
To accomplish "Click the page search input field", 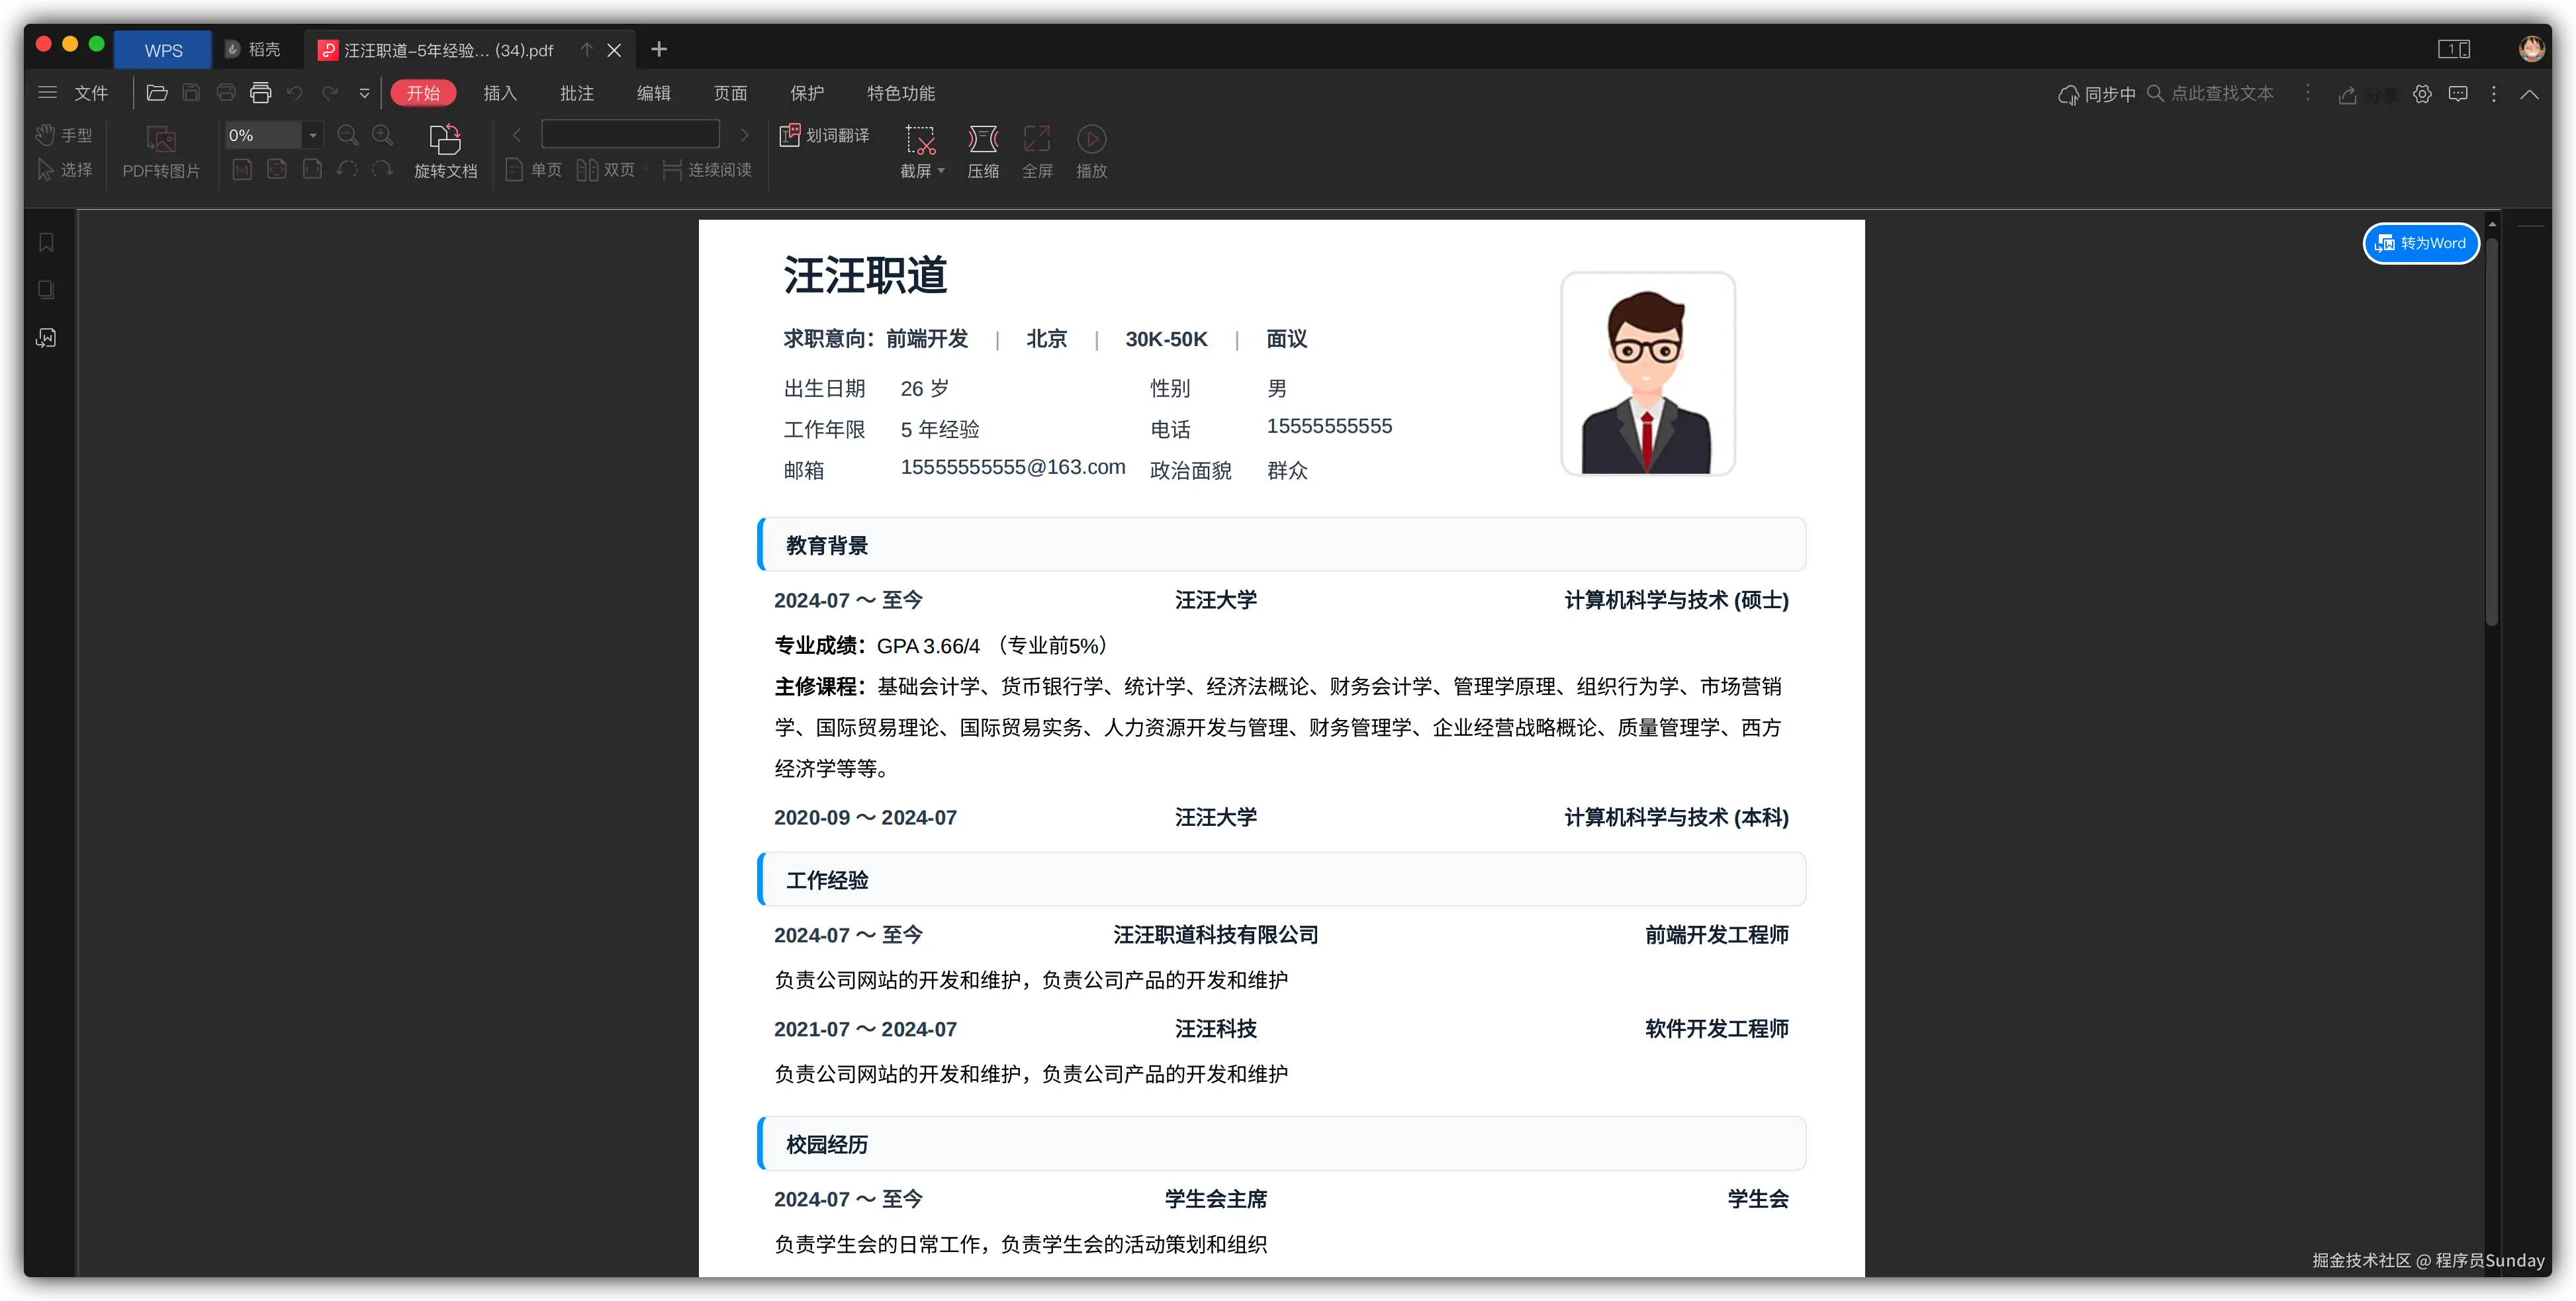I will click(630, 134).
